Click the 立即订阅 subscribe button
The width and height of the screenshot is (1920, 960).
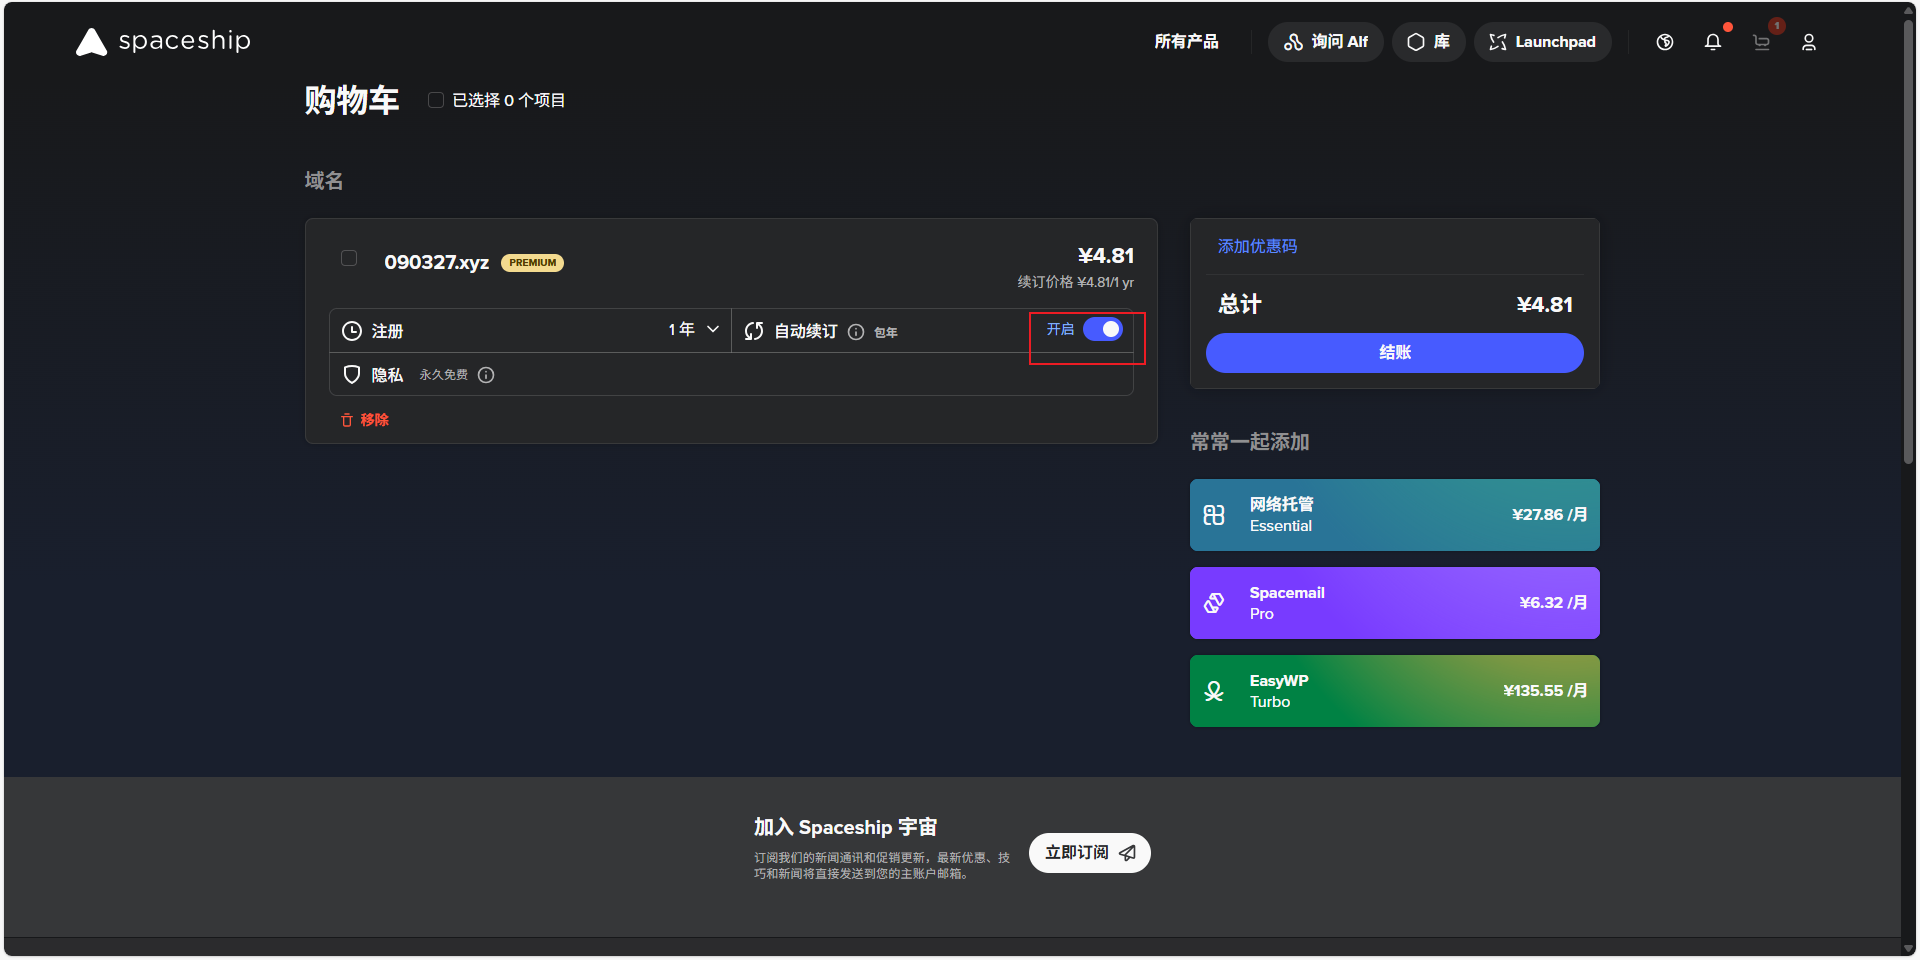[x=1089, y=853]
